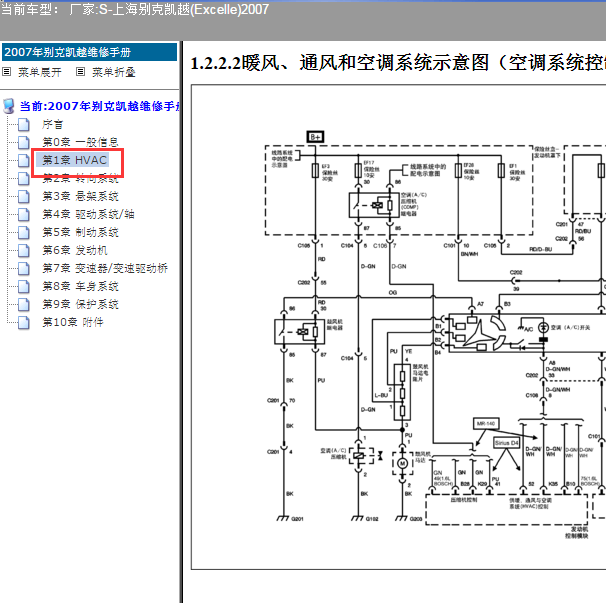
Task: Click the MR-140 label box in the diagram
Action: click(x=486, y=424)
